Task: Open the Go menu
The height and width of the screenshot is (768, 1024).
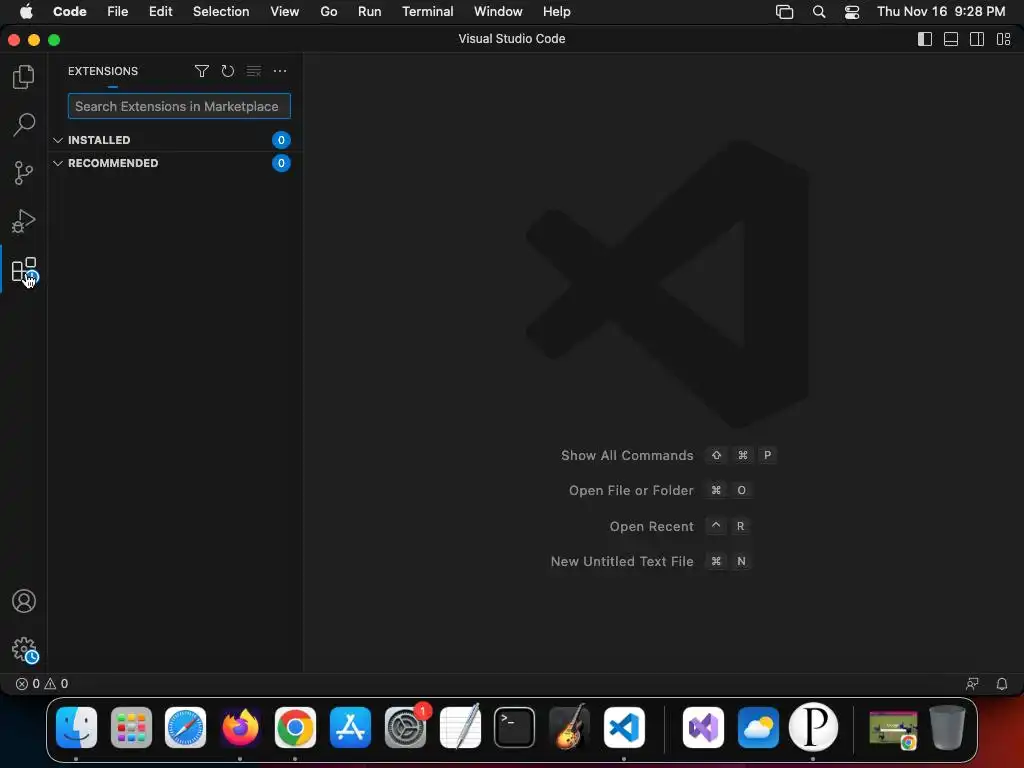Action: coord(328,11)
